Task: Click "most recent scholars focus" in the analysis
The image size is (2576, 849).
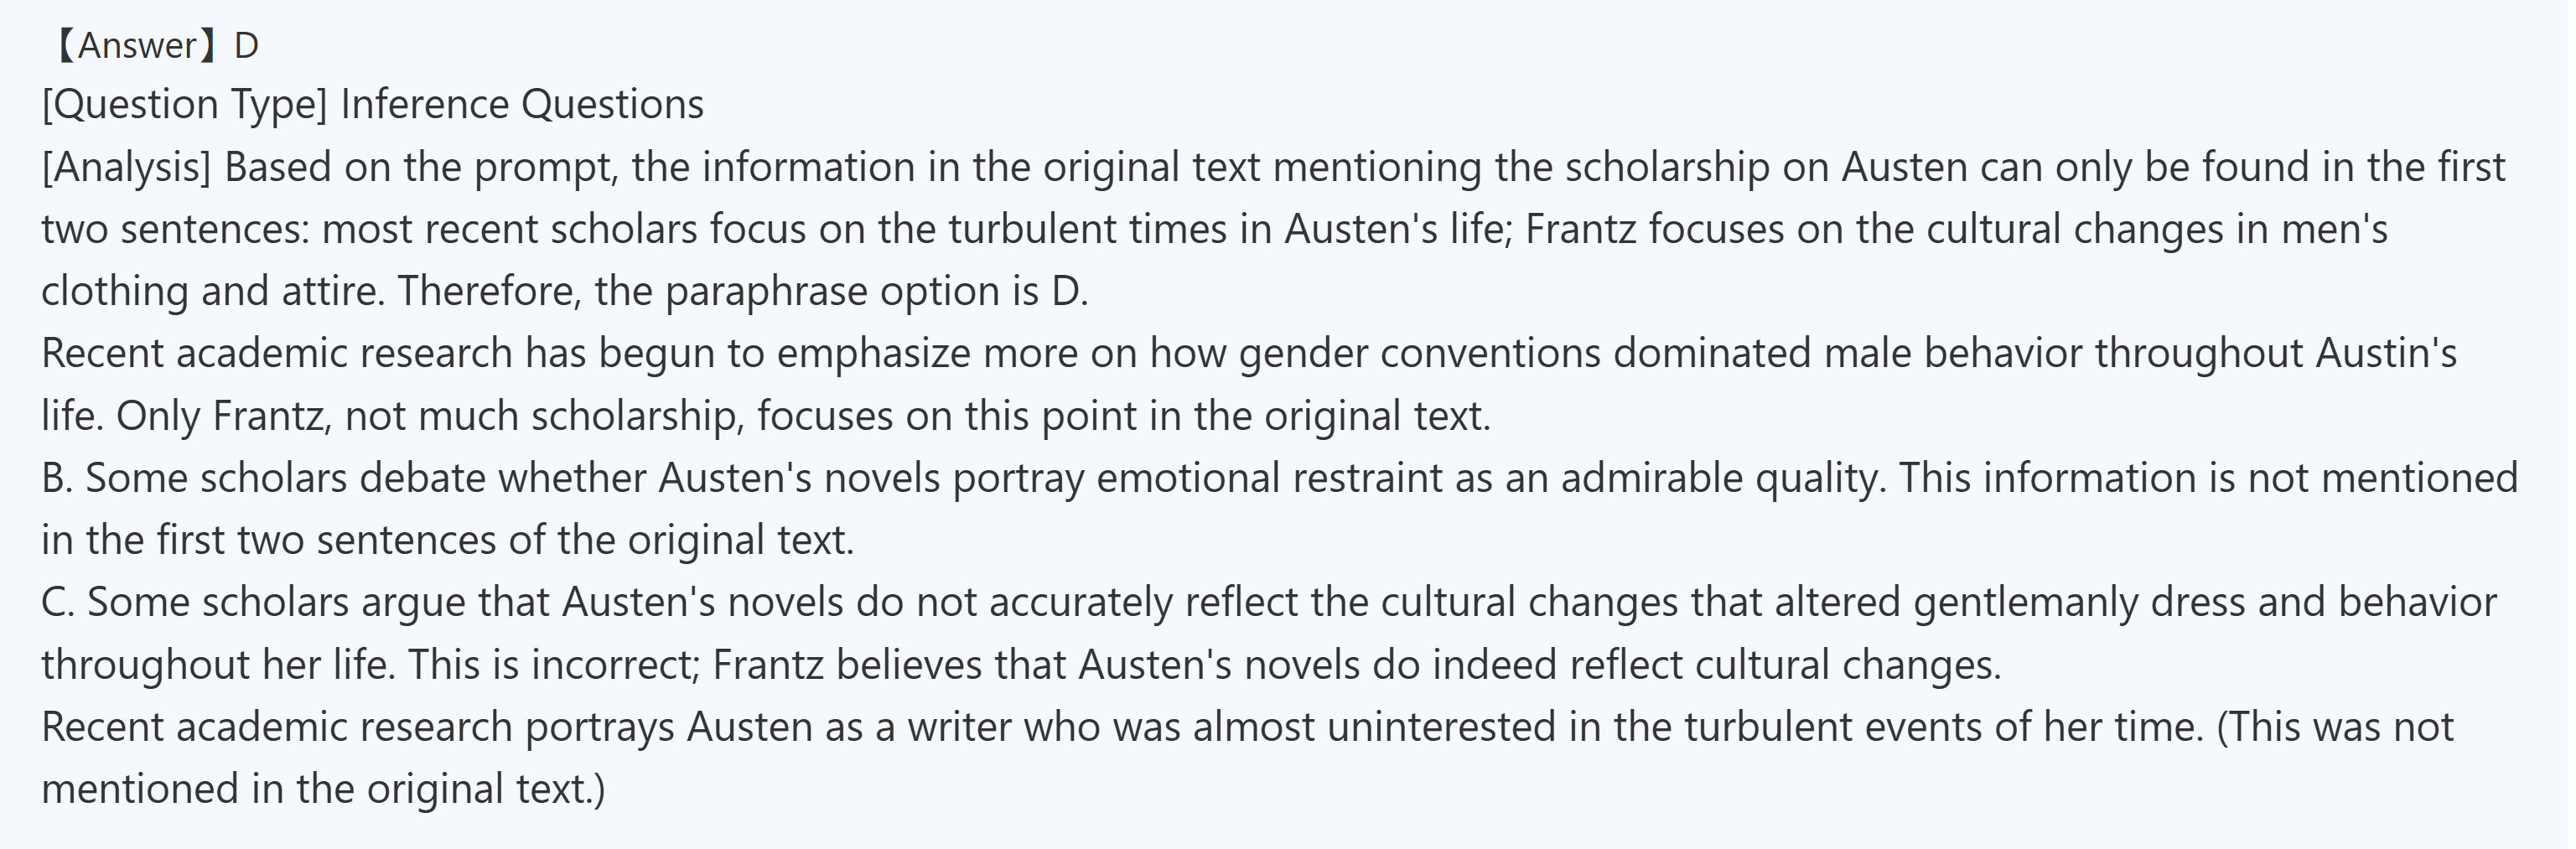Action: click(x=509, y=229)
